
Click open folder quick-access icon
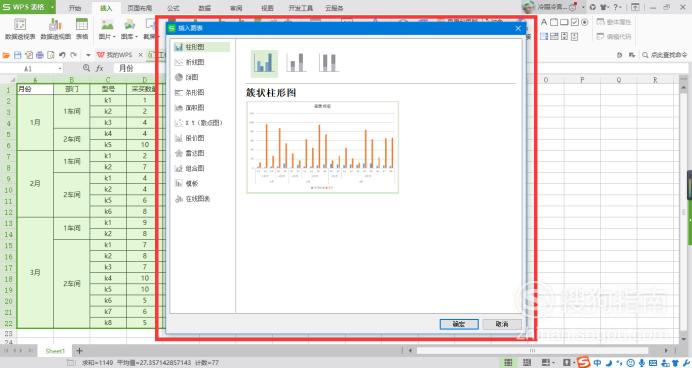click(x=6, y=55)
